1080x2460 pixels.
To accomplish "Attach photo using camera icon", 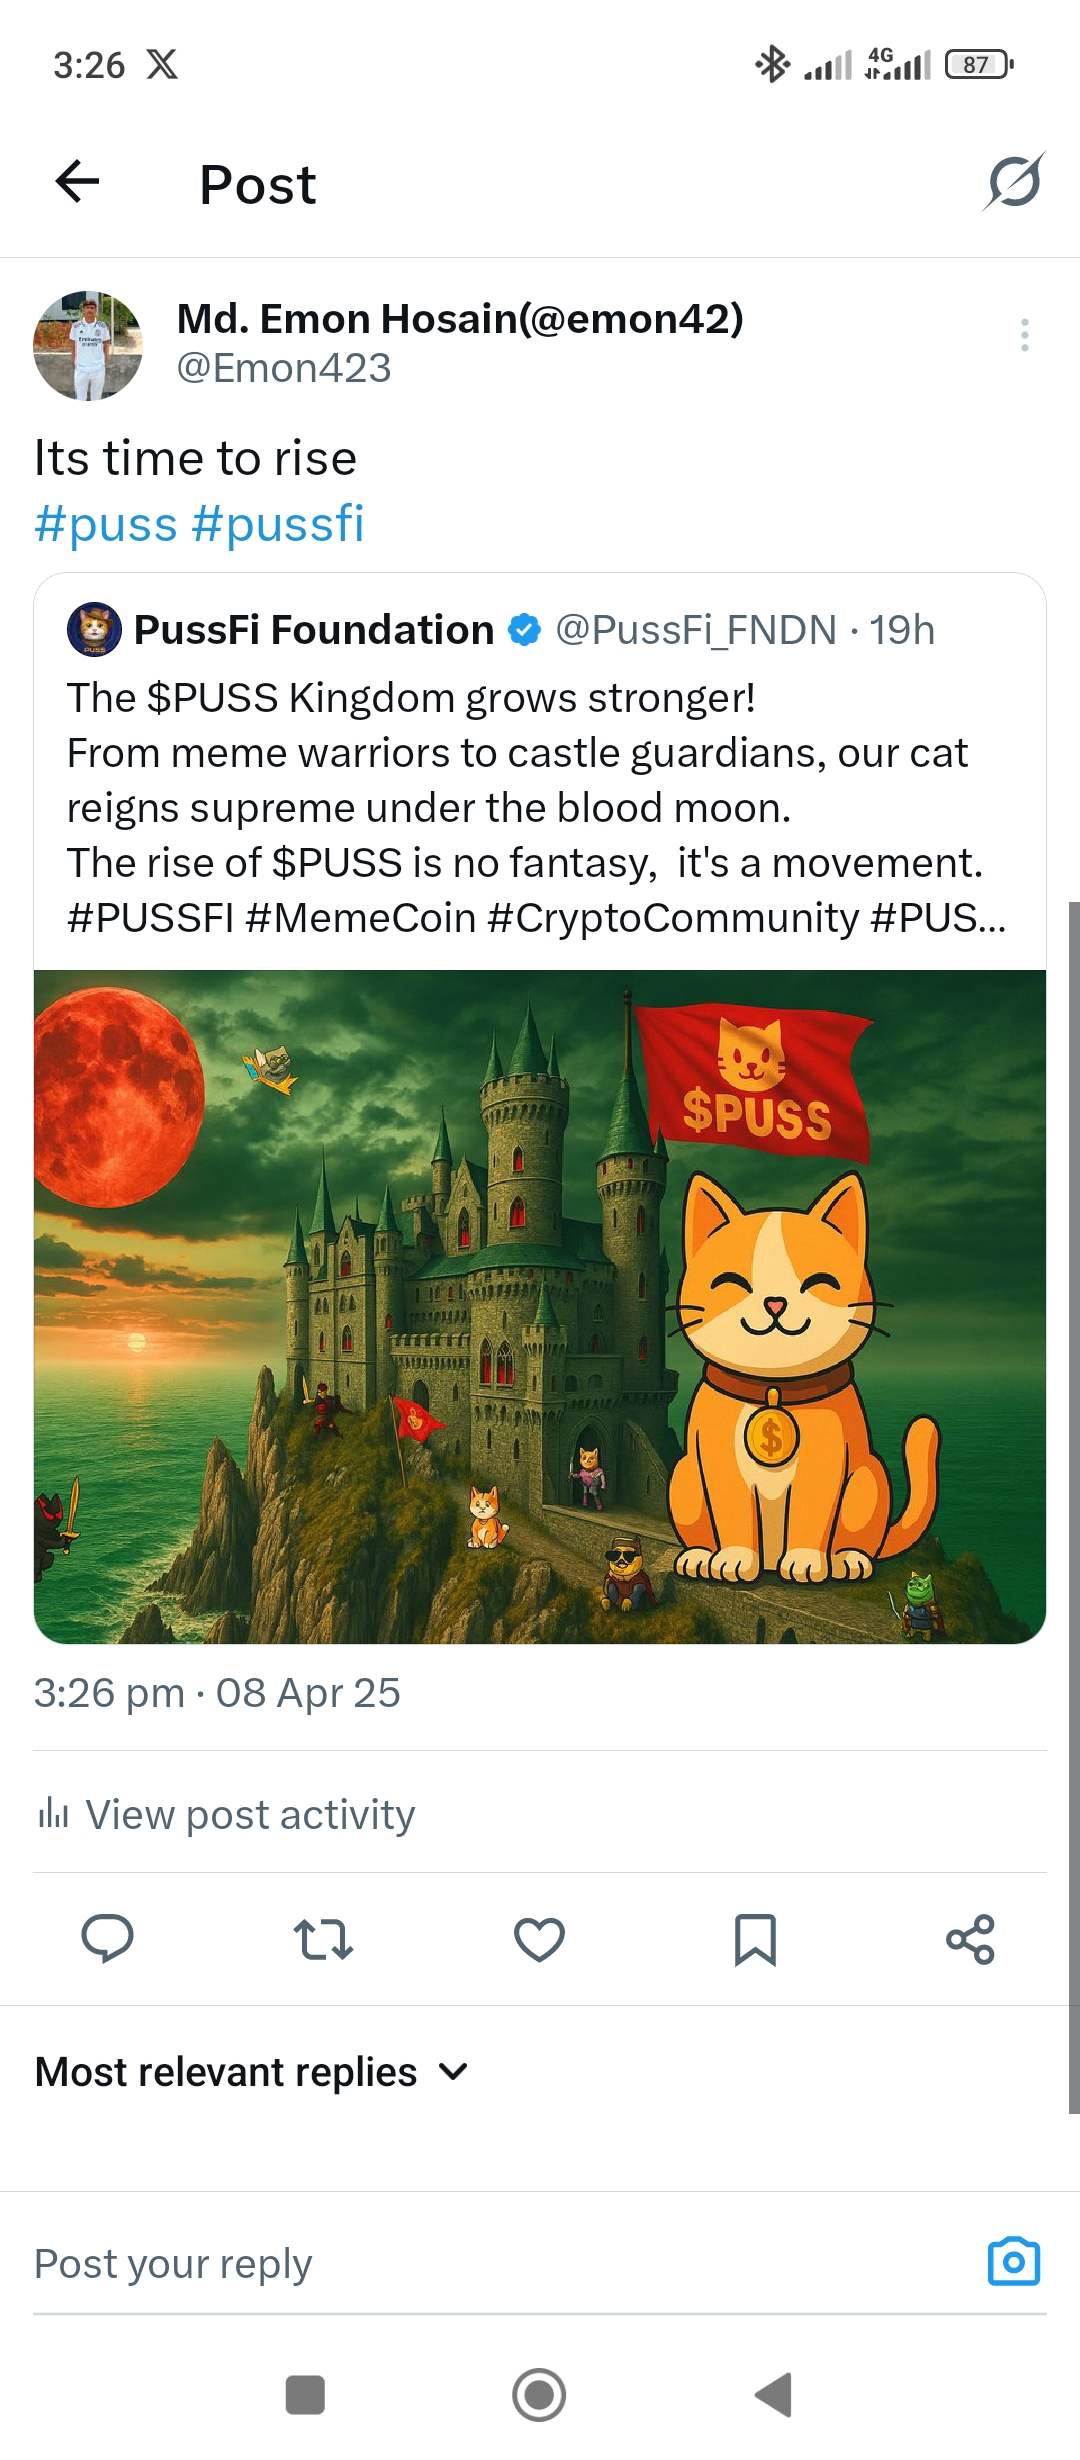I will click(1014, 2261).
